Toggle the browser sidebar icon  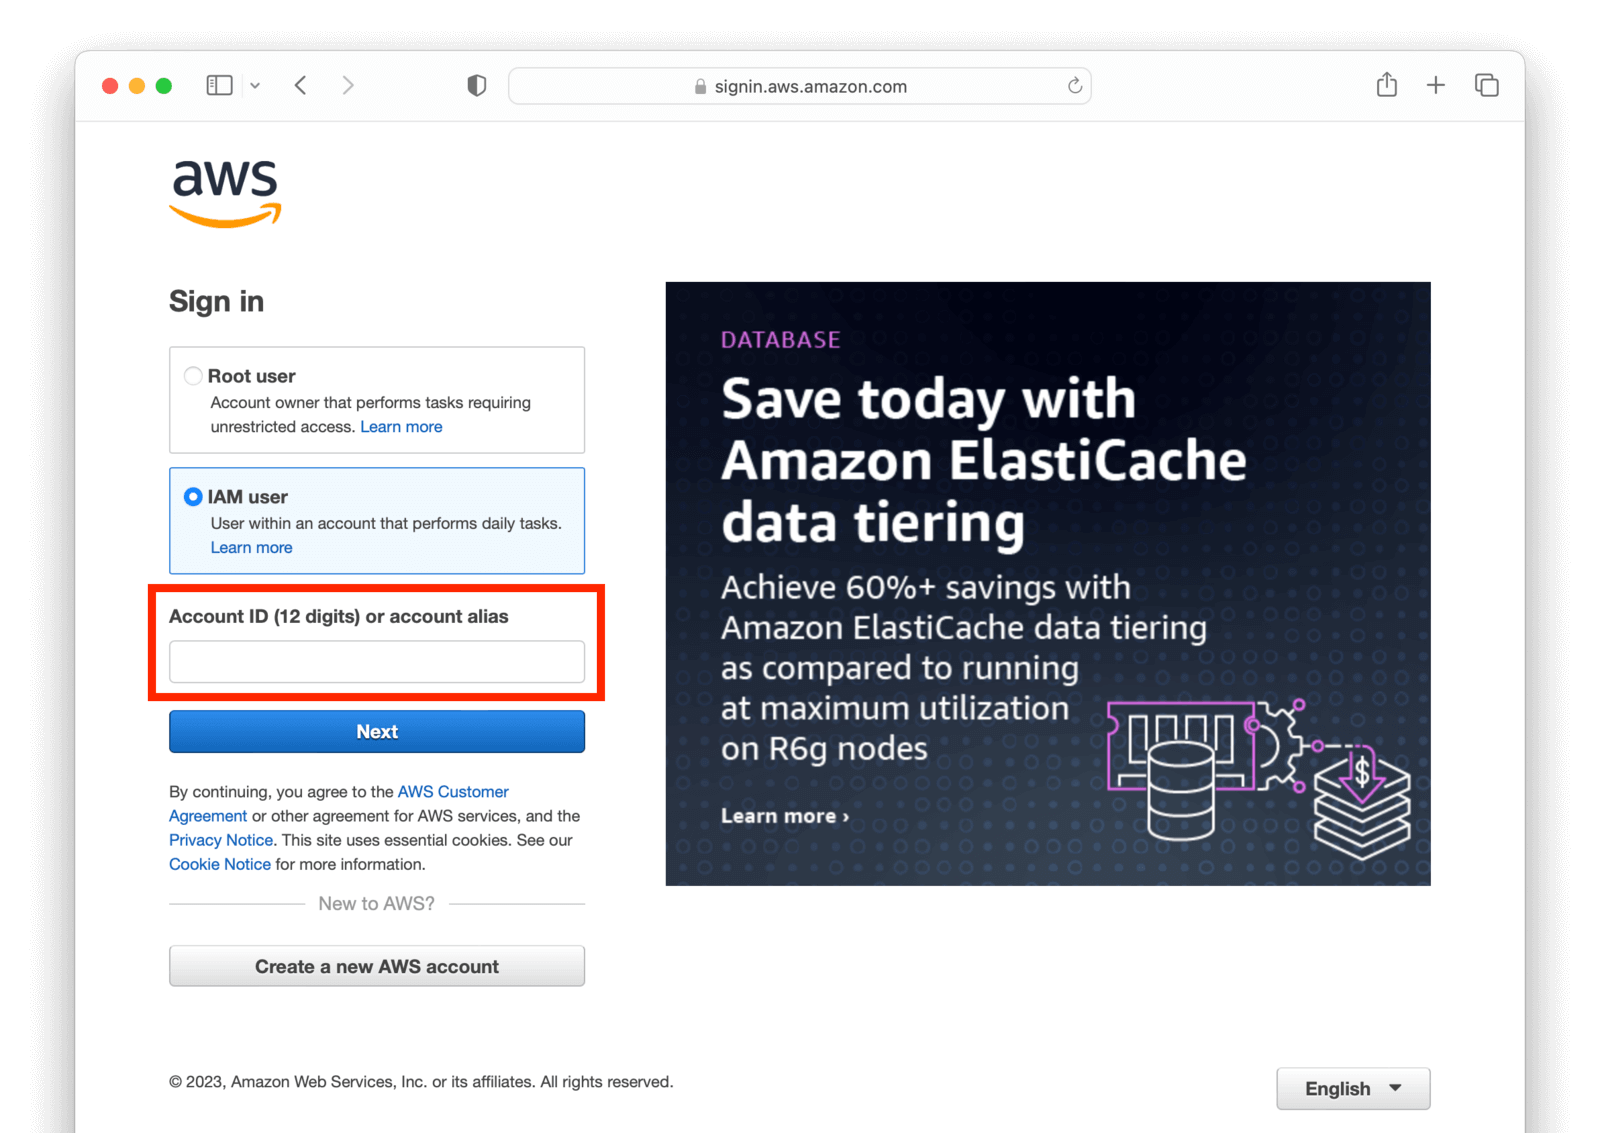click(x=219, y=85)
